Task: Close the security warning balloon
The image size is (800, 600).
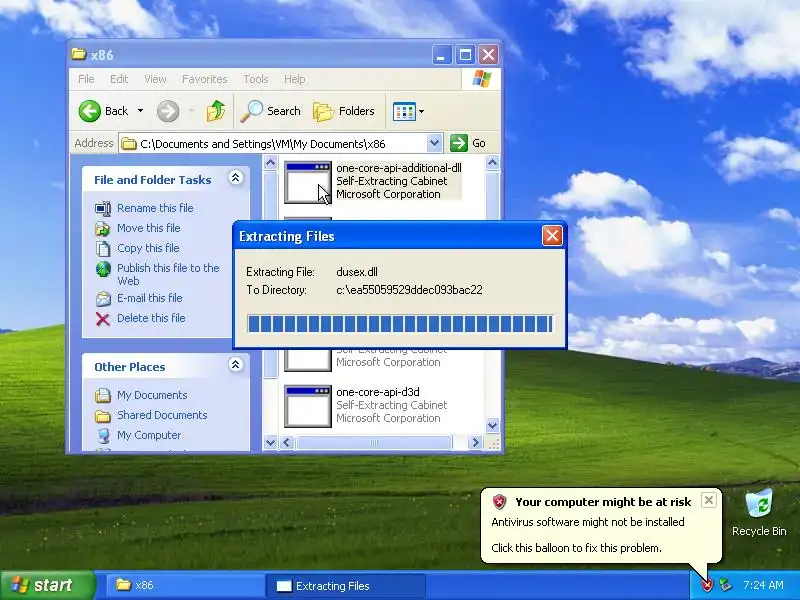Action: [708, 501]
